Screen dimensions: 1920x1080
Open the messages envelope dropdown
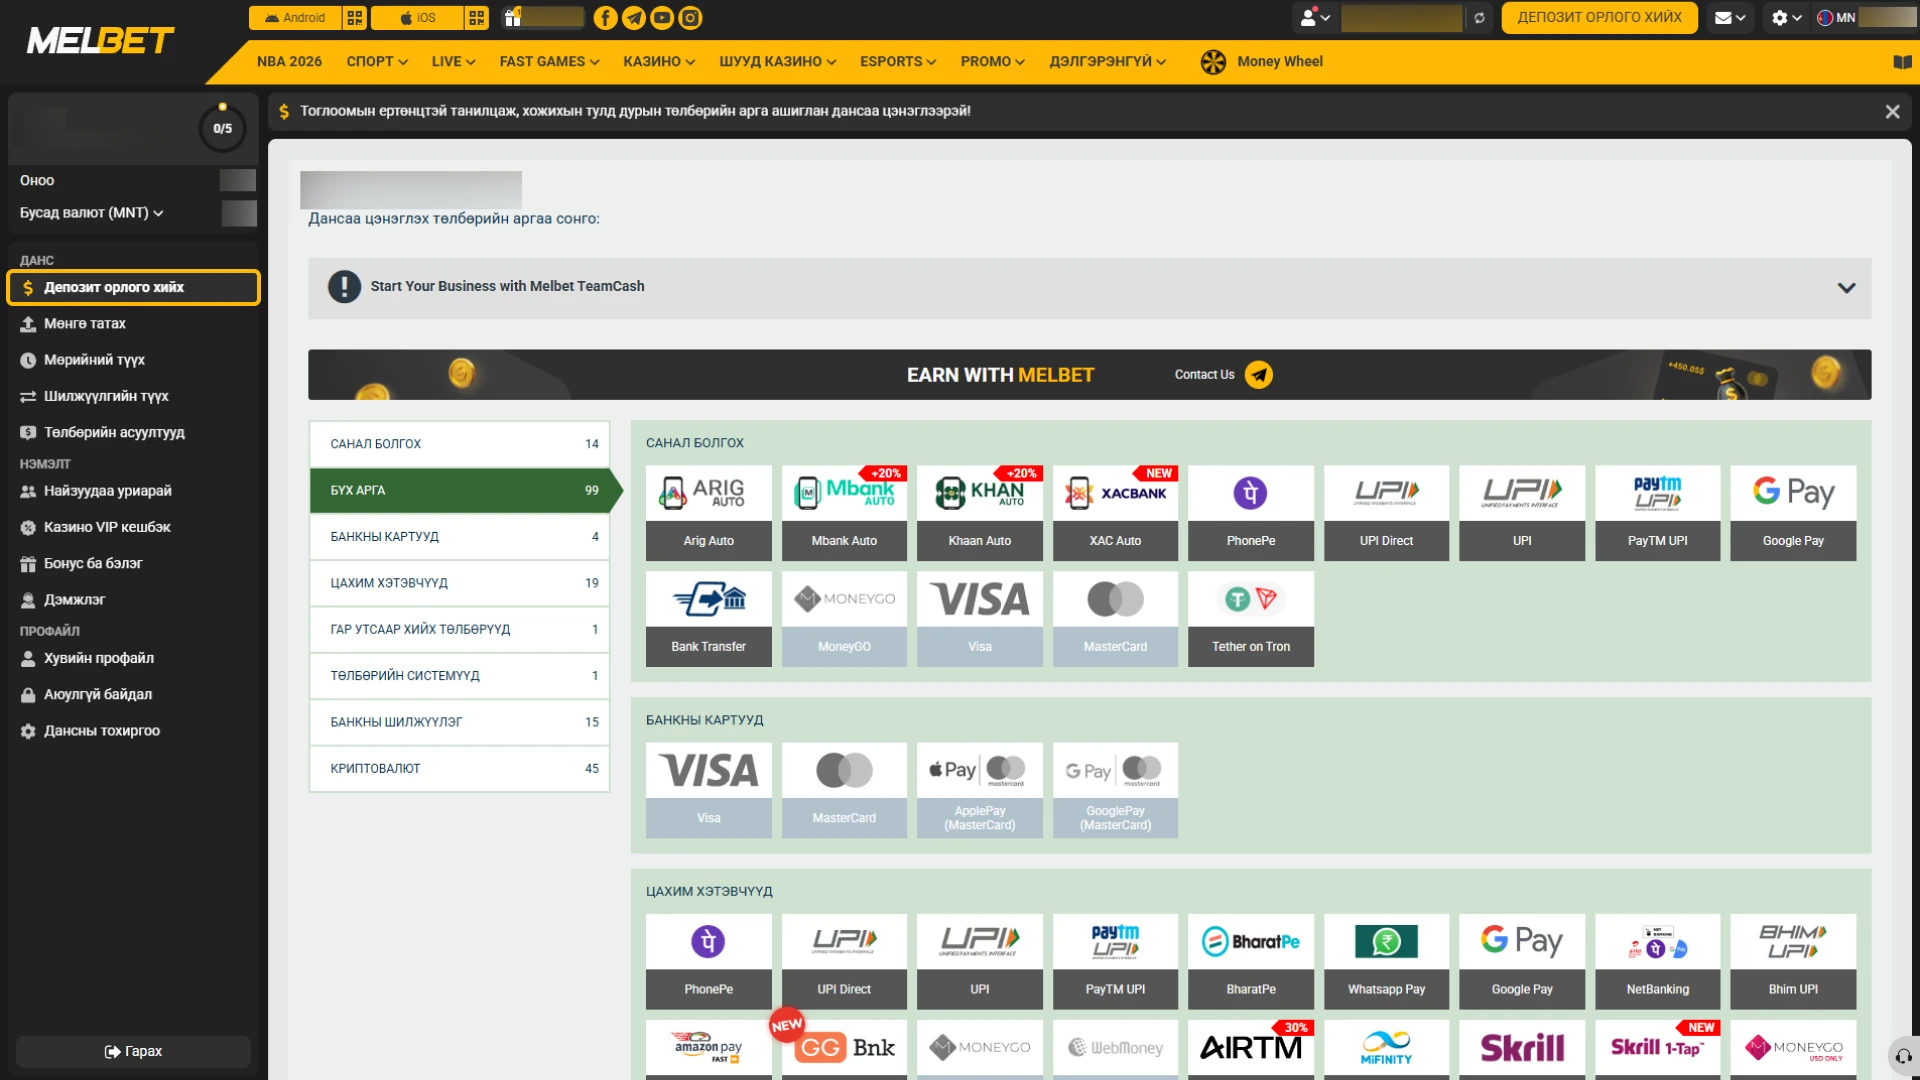pos(1729,18)
